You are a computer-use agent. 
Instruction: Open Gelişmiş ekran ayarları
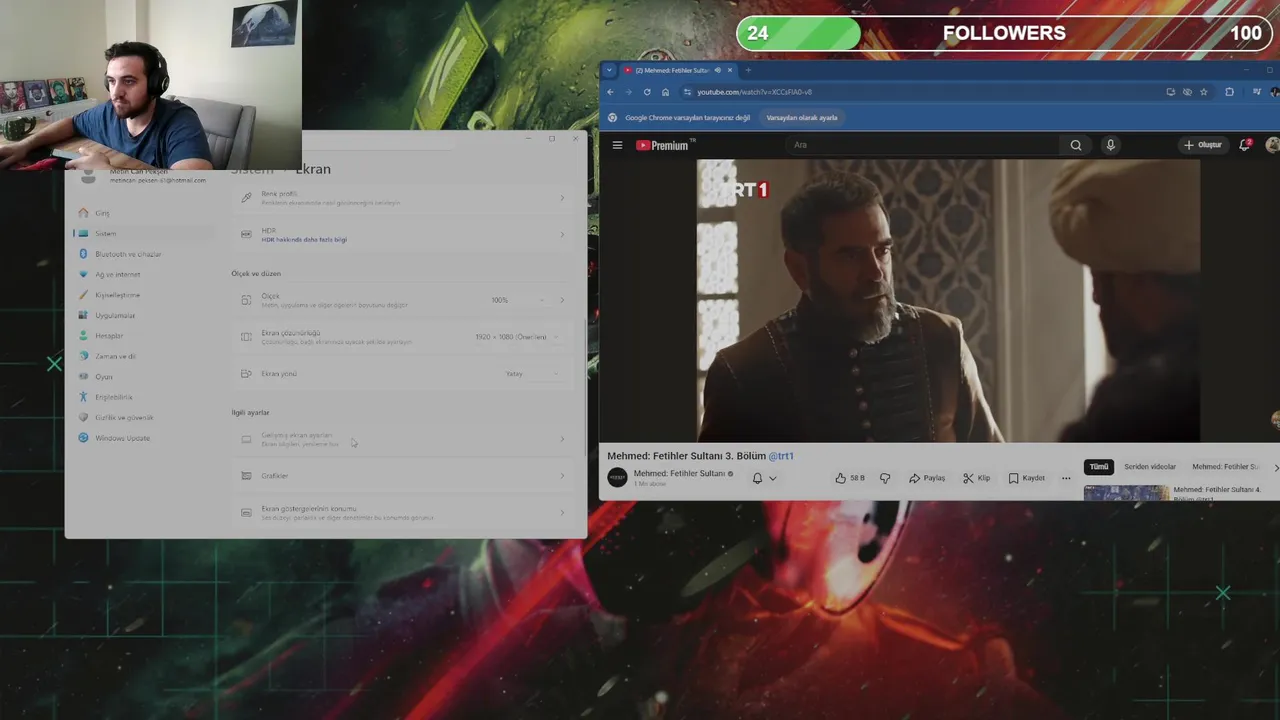(402, 439)
